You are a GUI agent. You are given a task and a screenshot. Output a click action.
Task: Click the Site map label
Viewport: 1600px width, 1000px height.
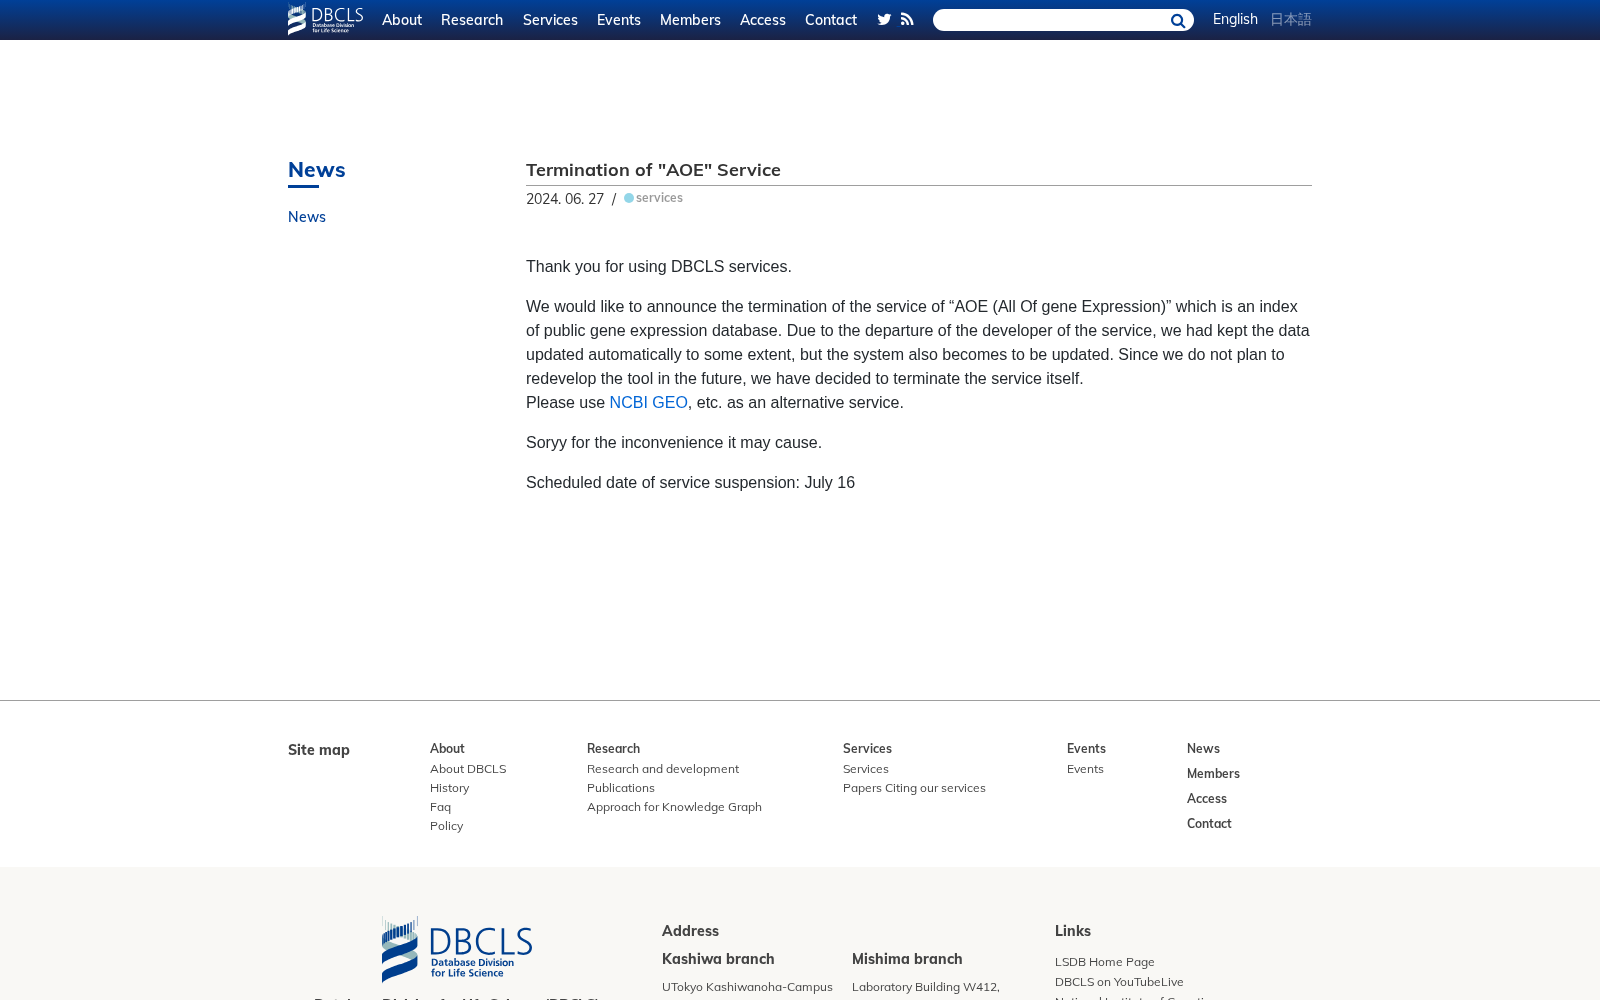[x=319, y=750]
